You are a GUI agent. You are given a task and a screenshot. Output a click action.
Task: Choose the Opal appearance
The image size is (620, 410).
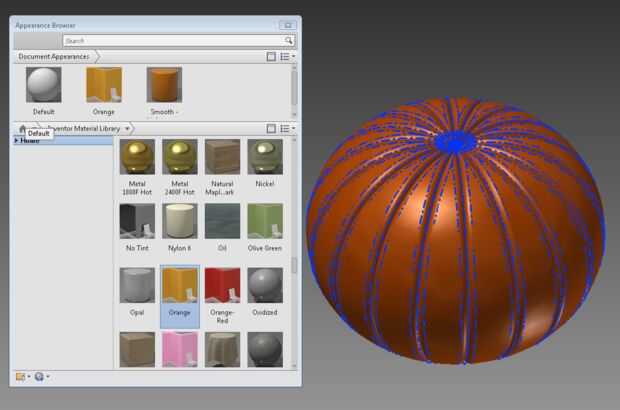[137, 285]
